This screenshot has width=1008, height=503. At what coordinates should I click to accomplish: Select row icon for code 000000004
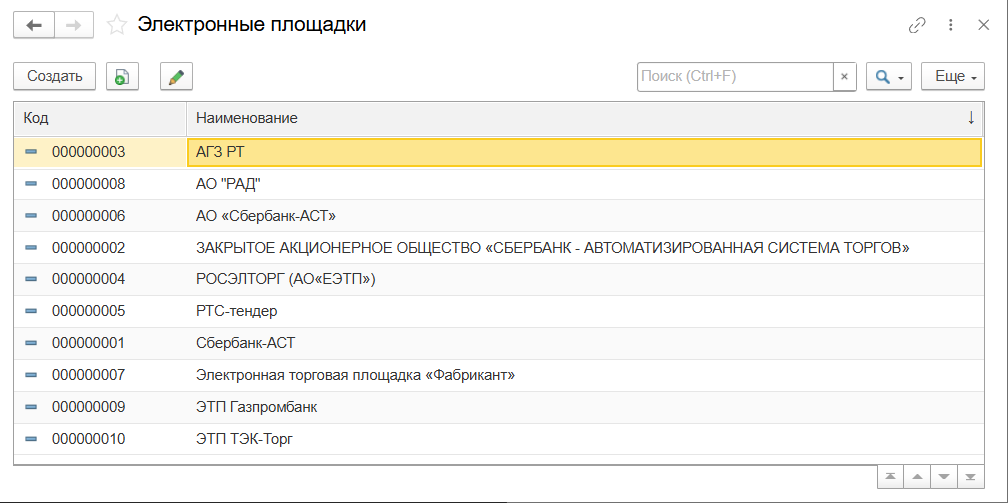click(x=31, y=280)
